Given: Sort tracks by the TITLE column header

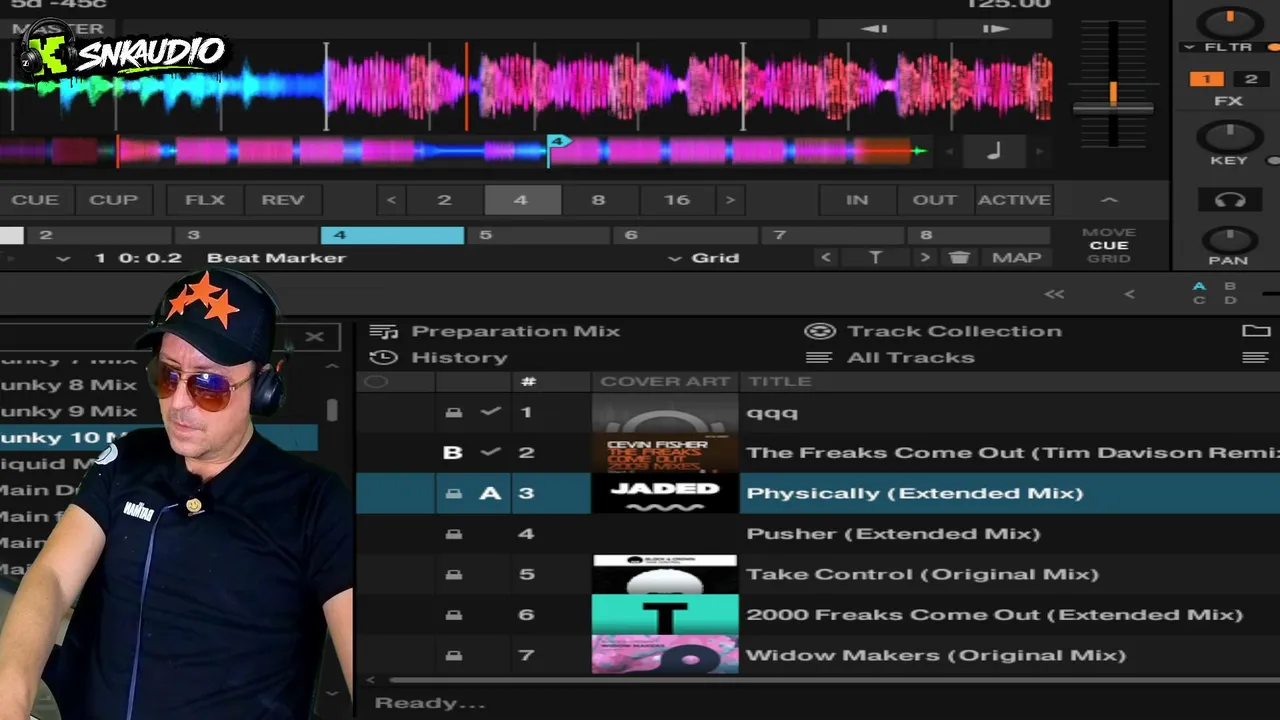Looking at the screenshot, I should pyautogui.click(x=779, y=381).
